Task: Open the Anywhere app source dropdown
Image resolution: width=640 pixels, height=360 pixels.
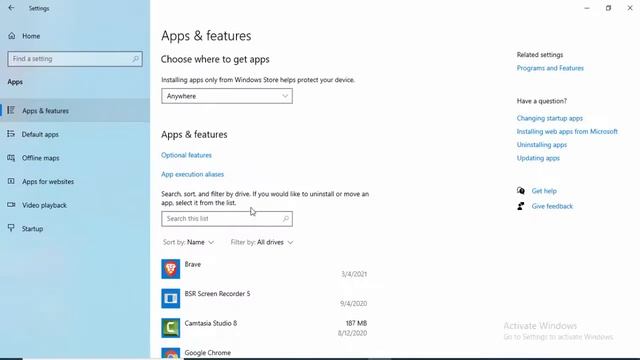Action: coord(227,96)
